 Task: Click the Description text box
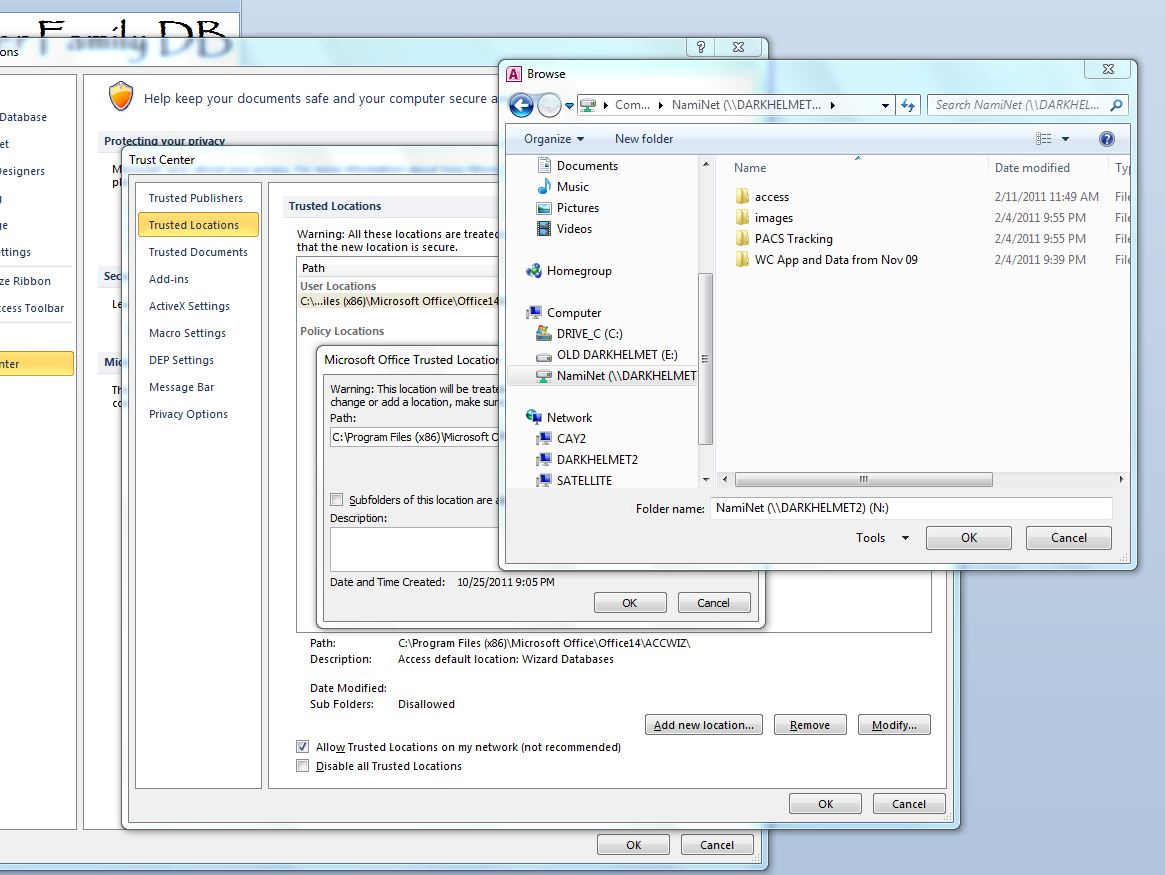[415, 549]
